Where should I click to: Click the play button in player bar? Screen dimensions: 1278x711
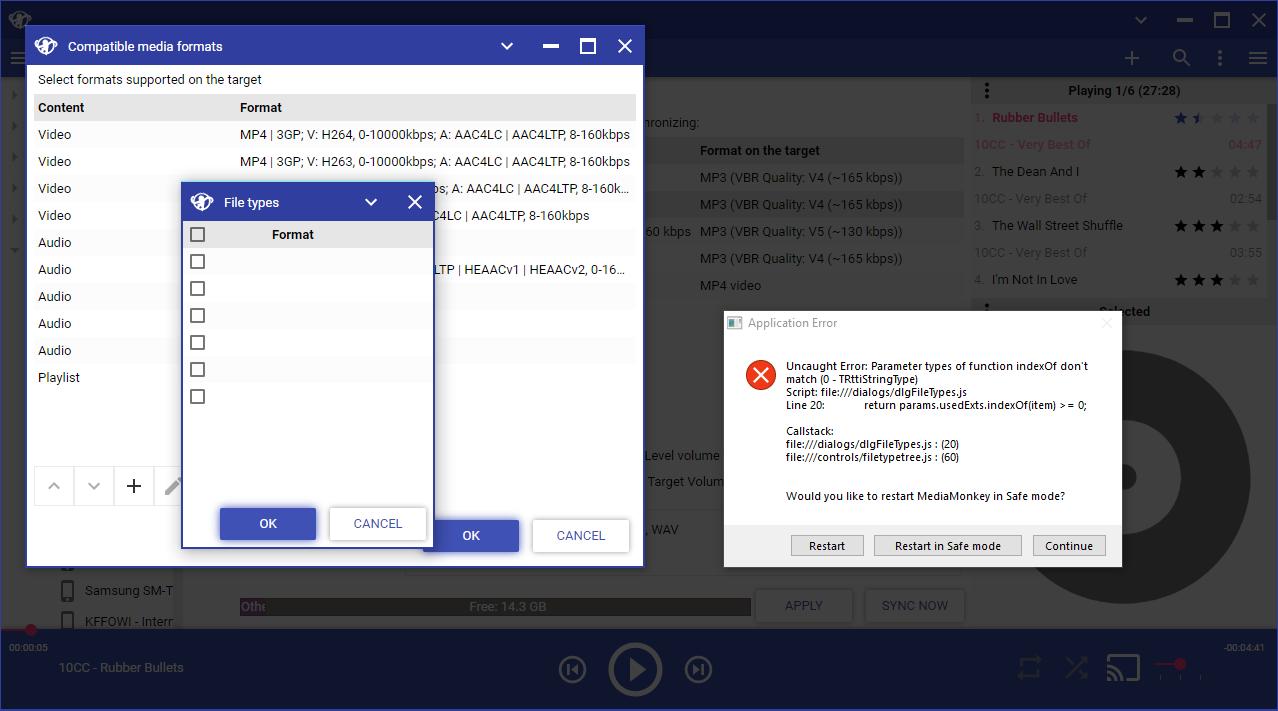pos(635,669)
